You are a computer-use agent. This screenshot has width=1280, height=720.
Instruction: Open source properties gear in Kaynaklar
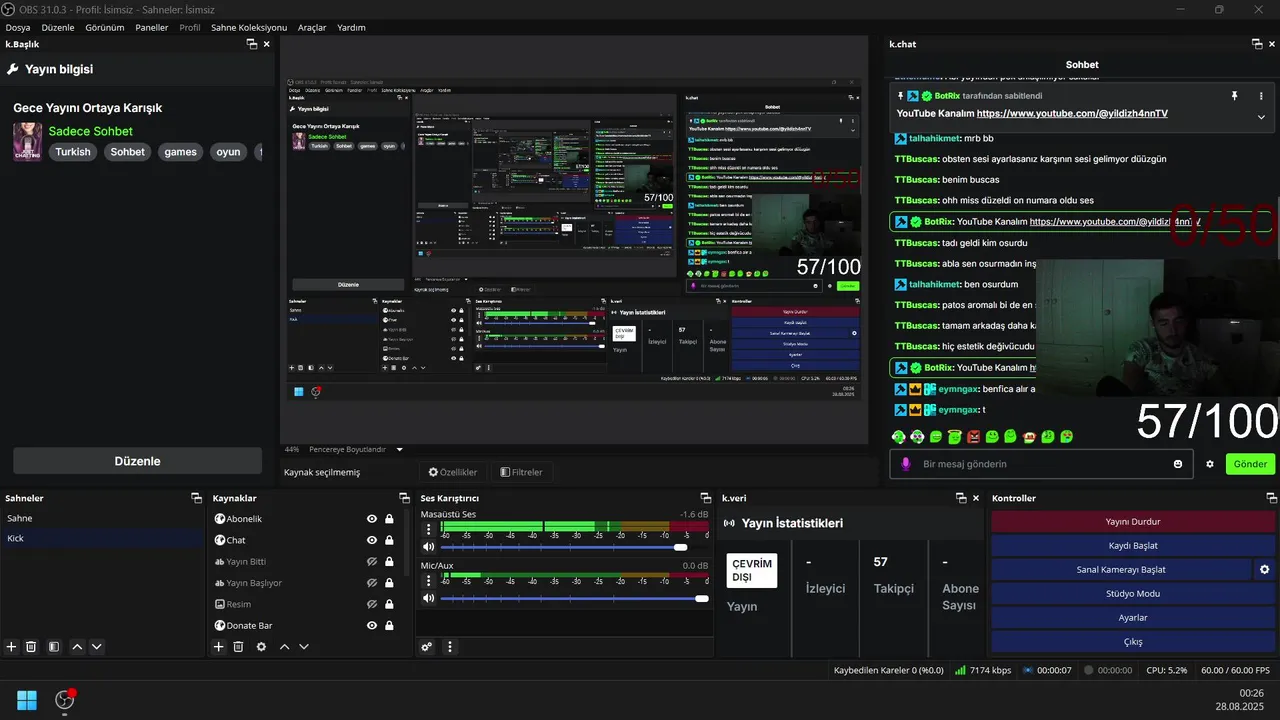click(261, 647)
